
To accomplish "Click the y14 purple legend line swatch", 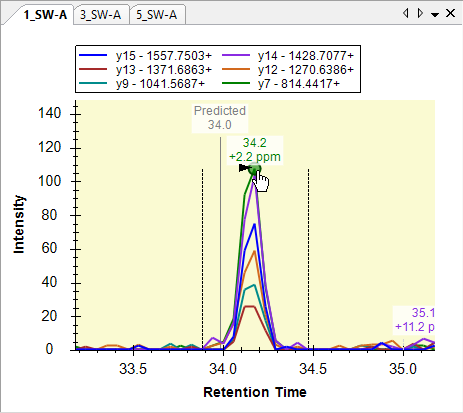I will tap(236, 55).
